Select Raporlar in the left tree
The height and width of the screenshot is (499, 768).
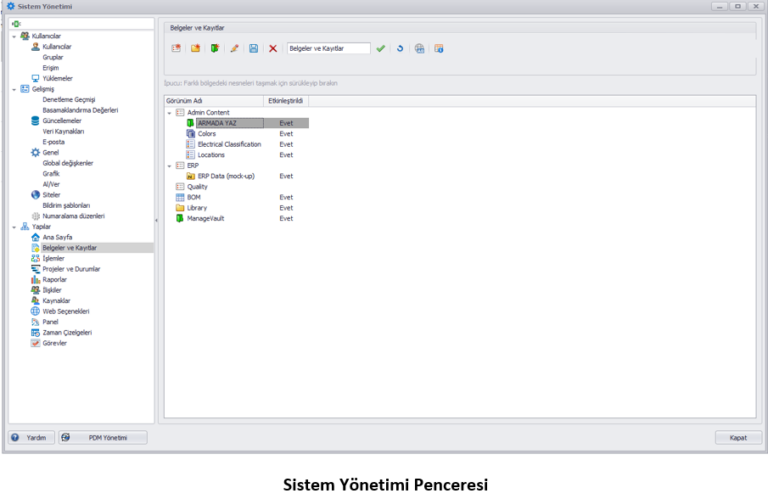tap(56, 280)
